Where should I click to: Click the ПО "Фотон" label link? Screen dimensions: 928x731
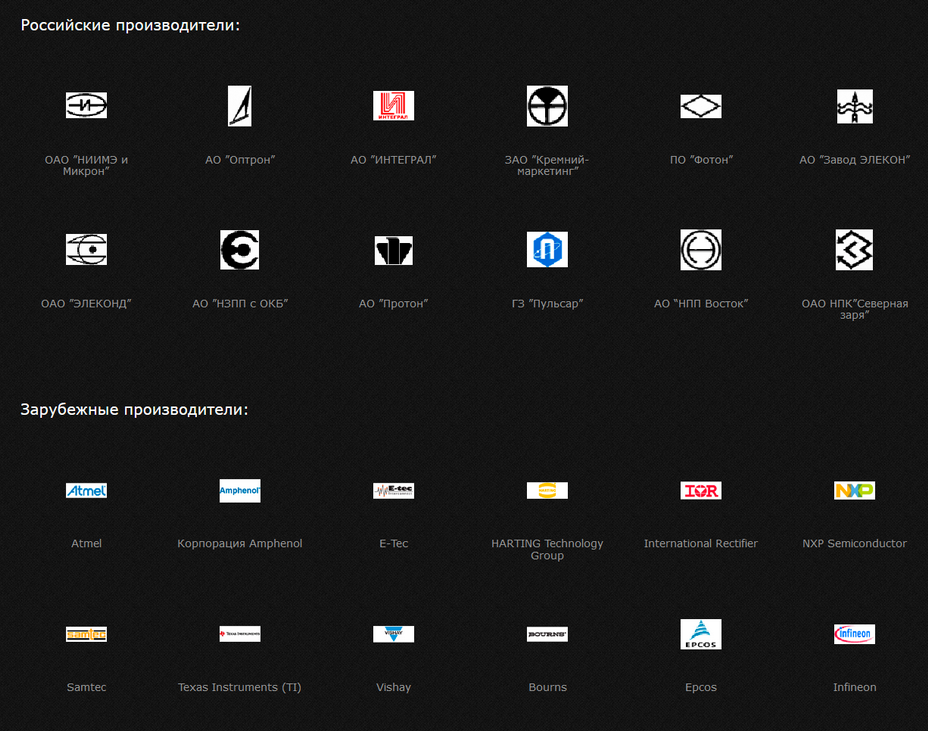(x=701, y=160)
